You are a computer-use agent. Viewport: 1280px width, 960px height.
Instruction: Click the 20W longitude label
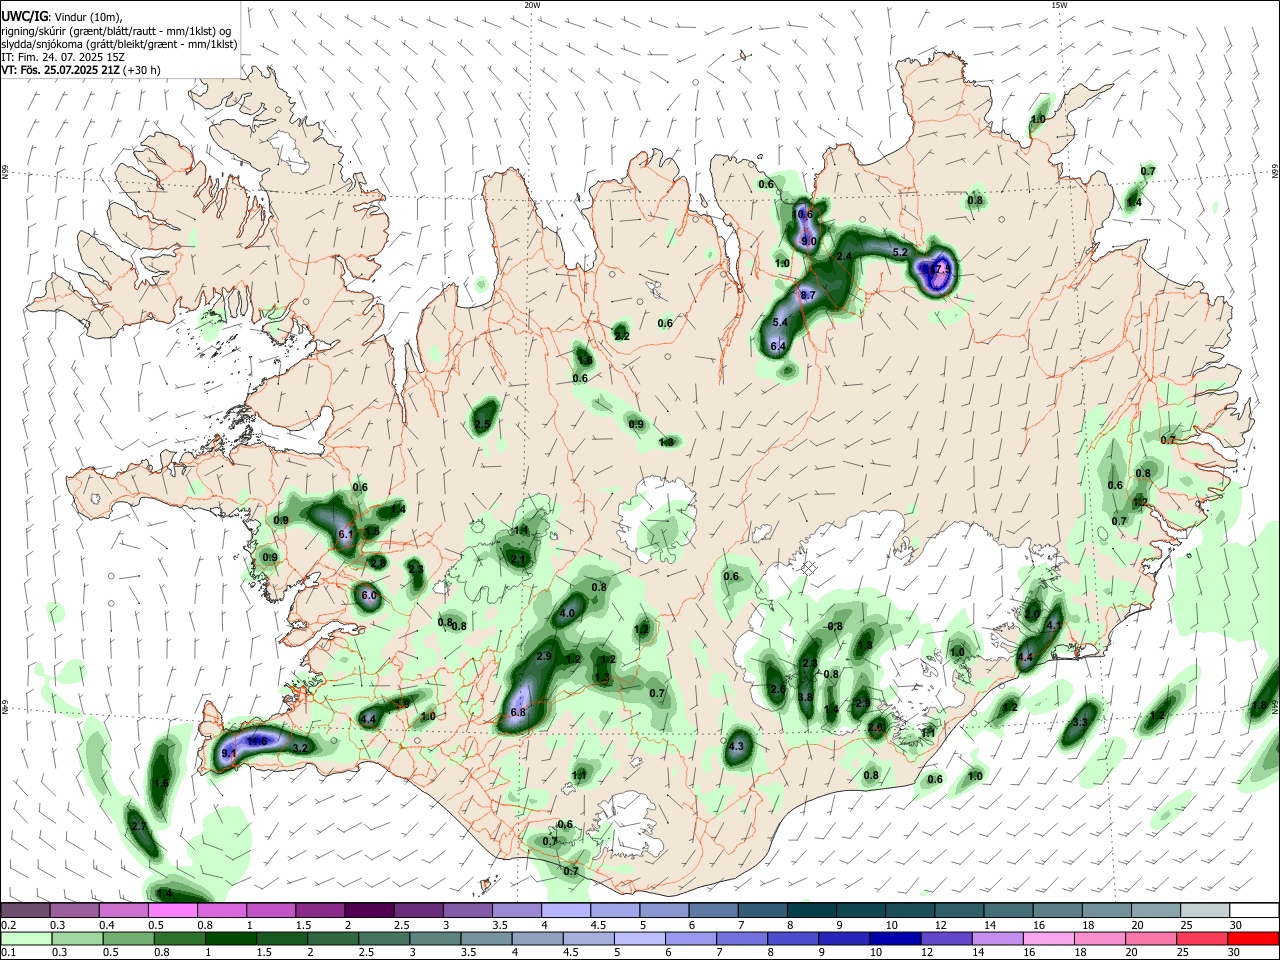click(x=532, y=5)
